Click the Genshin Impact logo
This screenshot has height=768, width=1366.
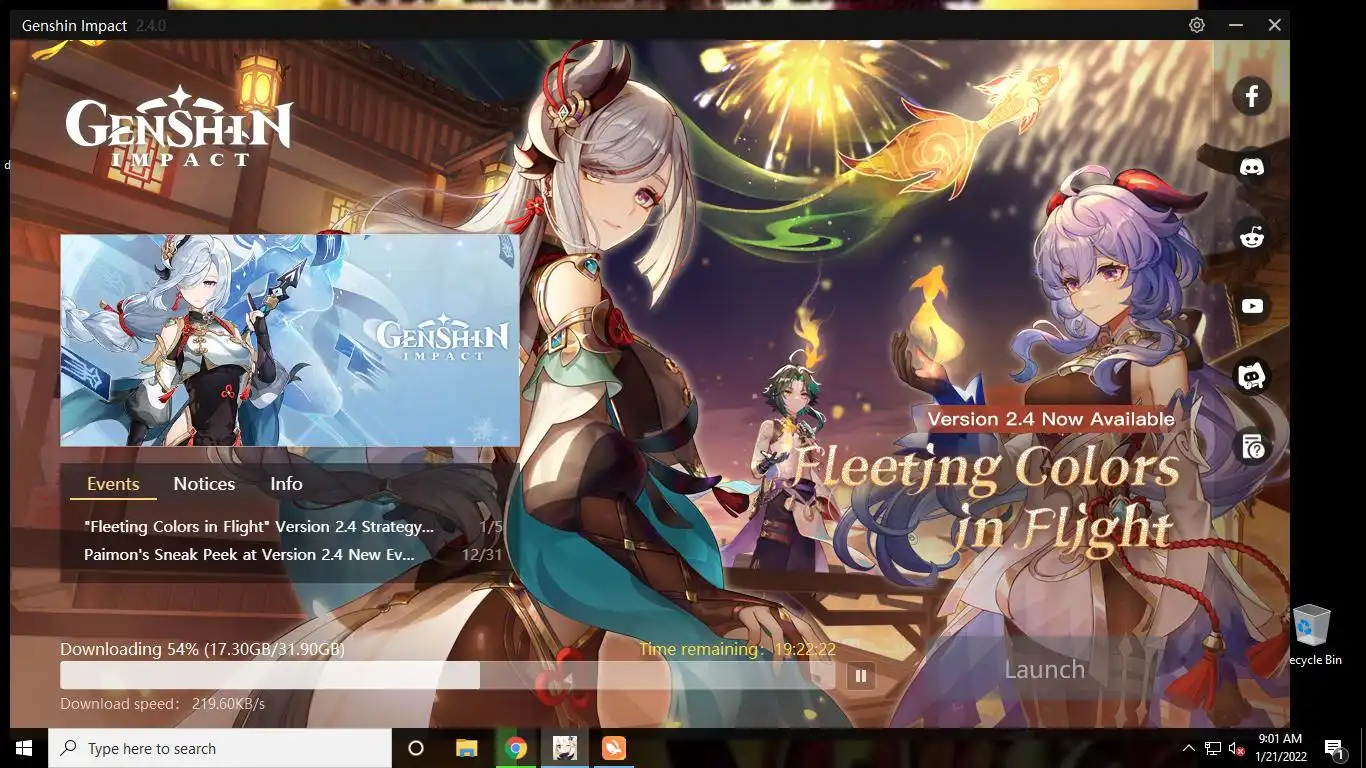(x=179, y=127)
